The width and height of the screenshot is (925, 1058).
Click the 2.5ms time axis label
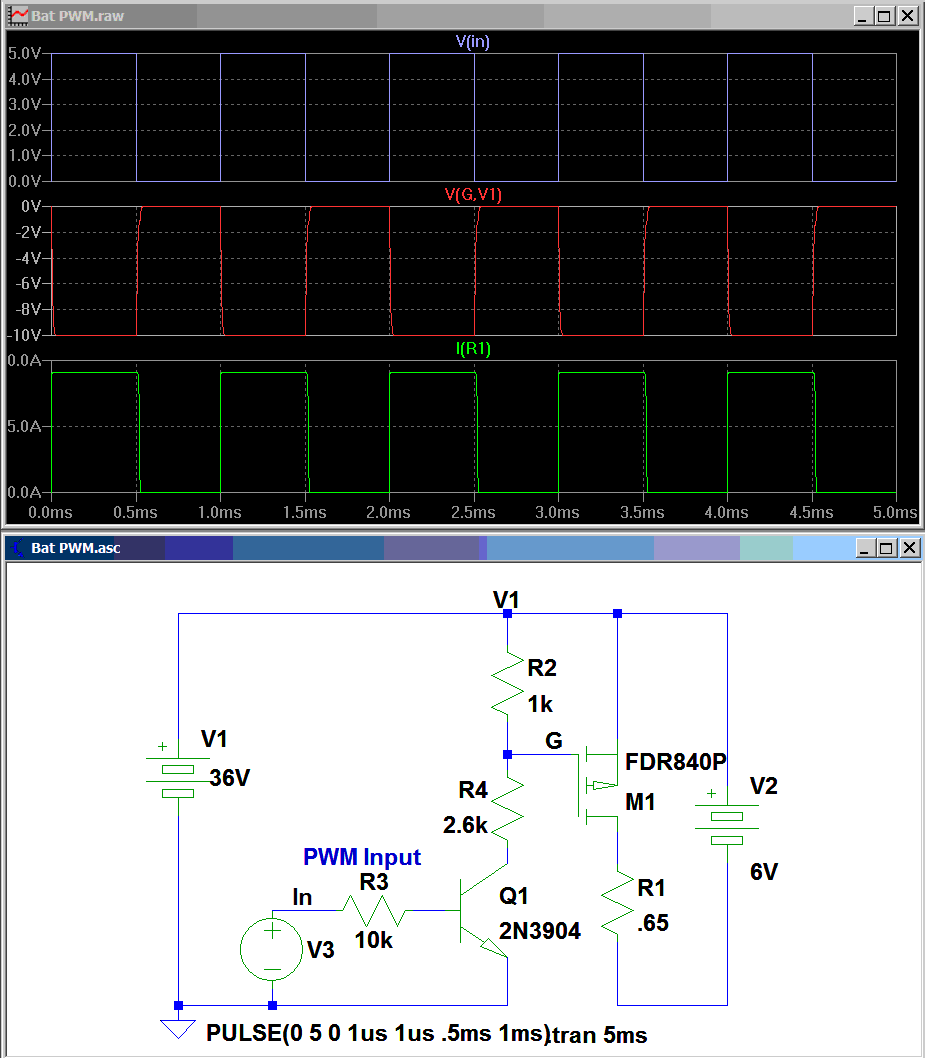click(x=473, y=513)
